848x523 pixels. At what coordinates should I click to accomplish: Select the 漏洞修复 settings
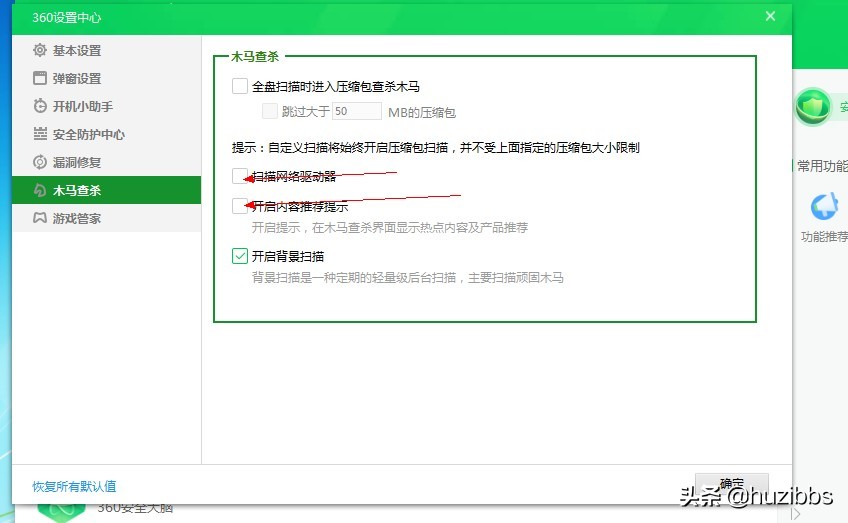point(107,162)
